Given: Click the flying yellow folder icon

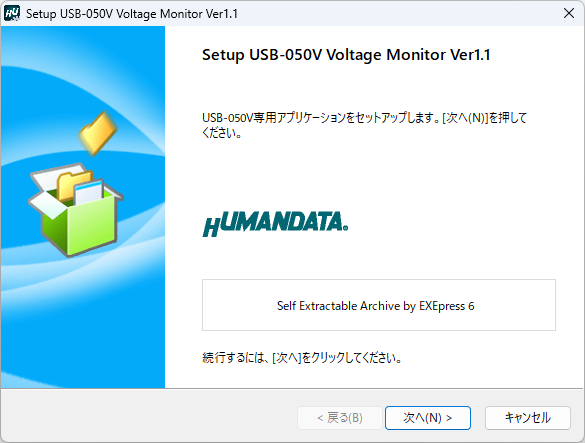Looking at the screenshot, I should click(x=98, y=133).
